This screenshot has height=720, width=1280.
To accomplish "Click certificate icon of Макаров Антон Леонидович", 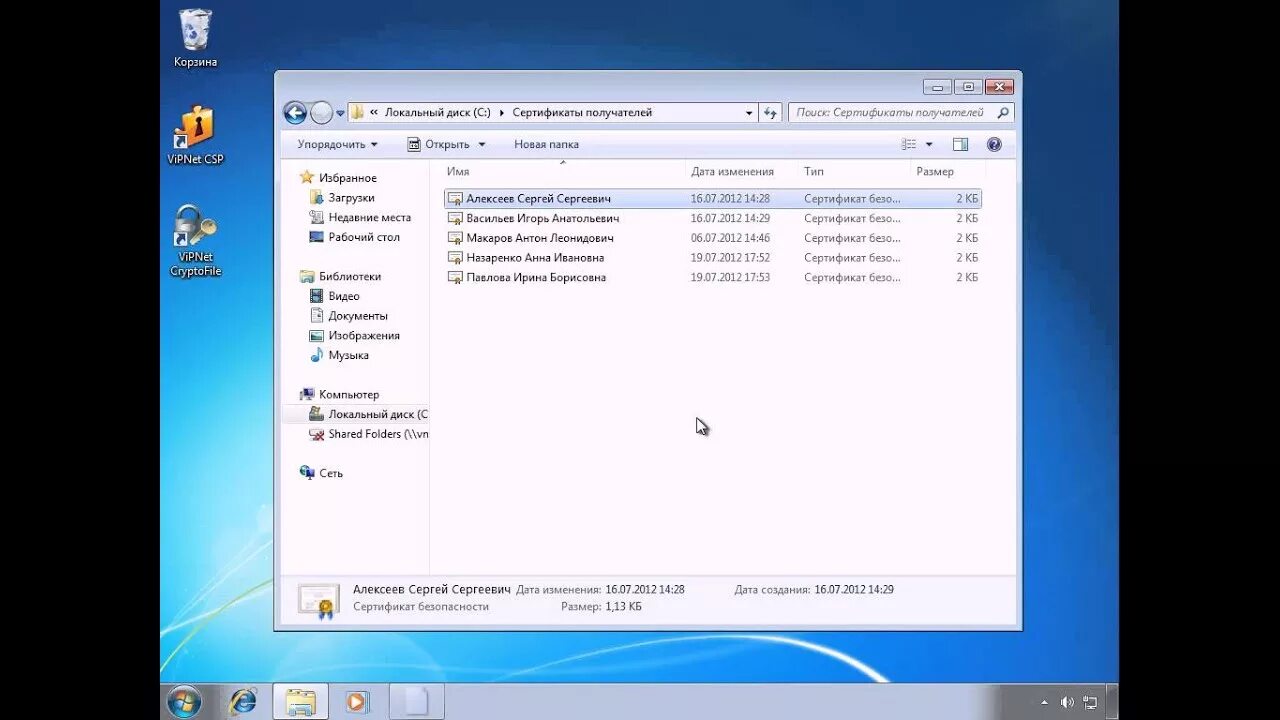I will [455, 238].
